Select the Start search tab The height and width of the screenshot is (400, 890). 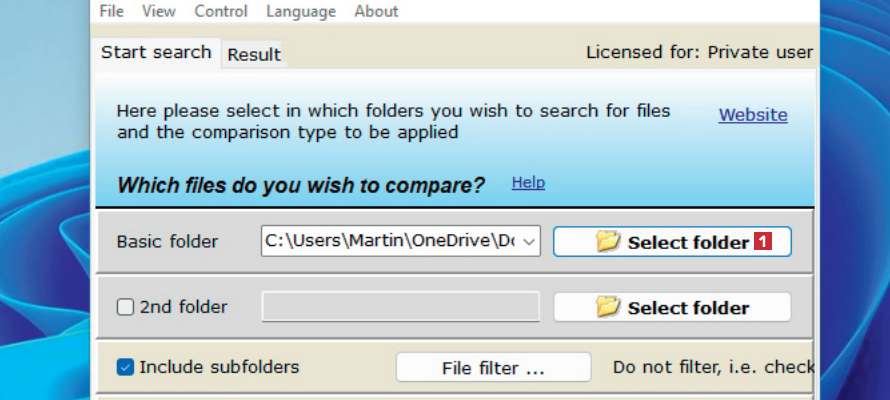tap(156, 52)
